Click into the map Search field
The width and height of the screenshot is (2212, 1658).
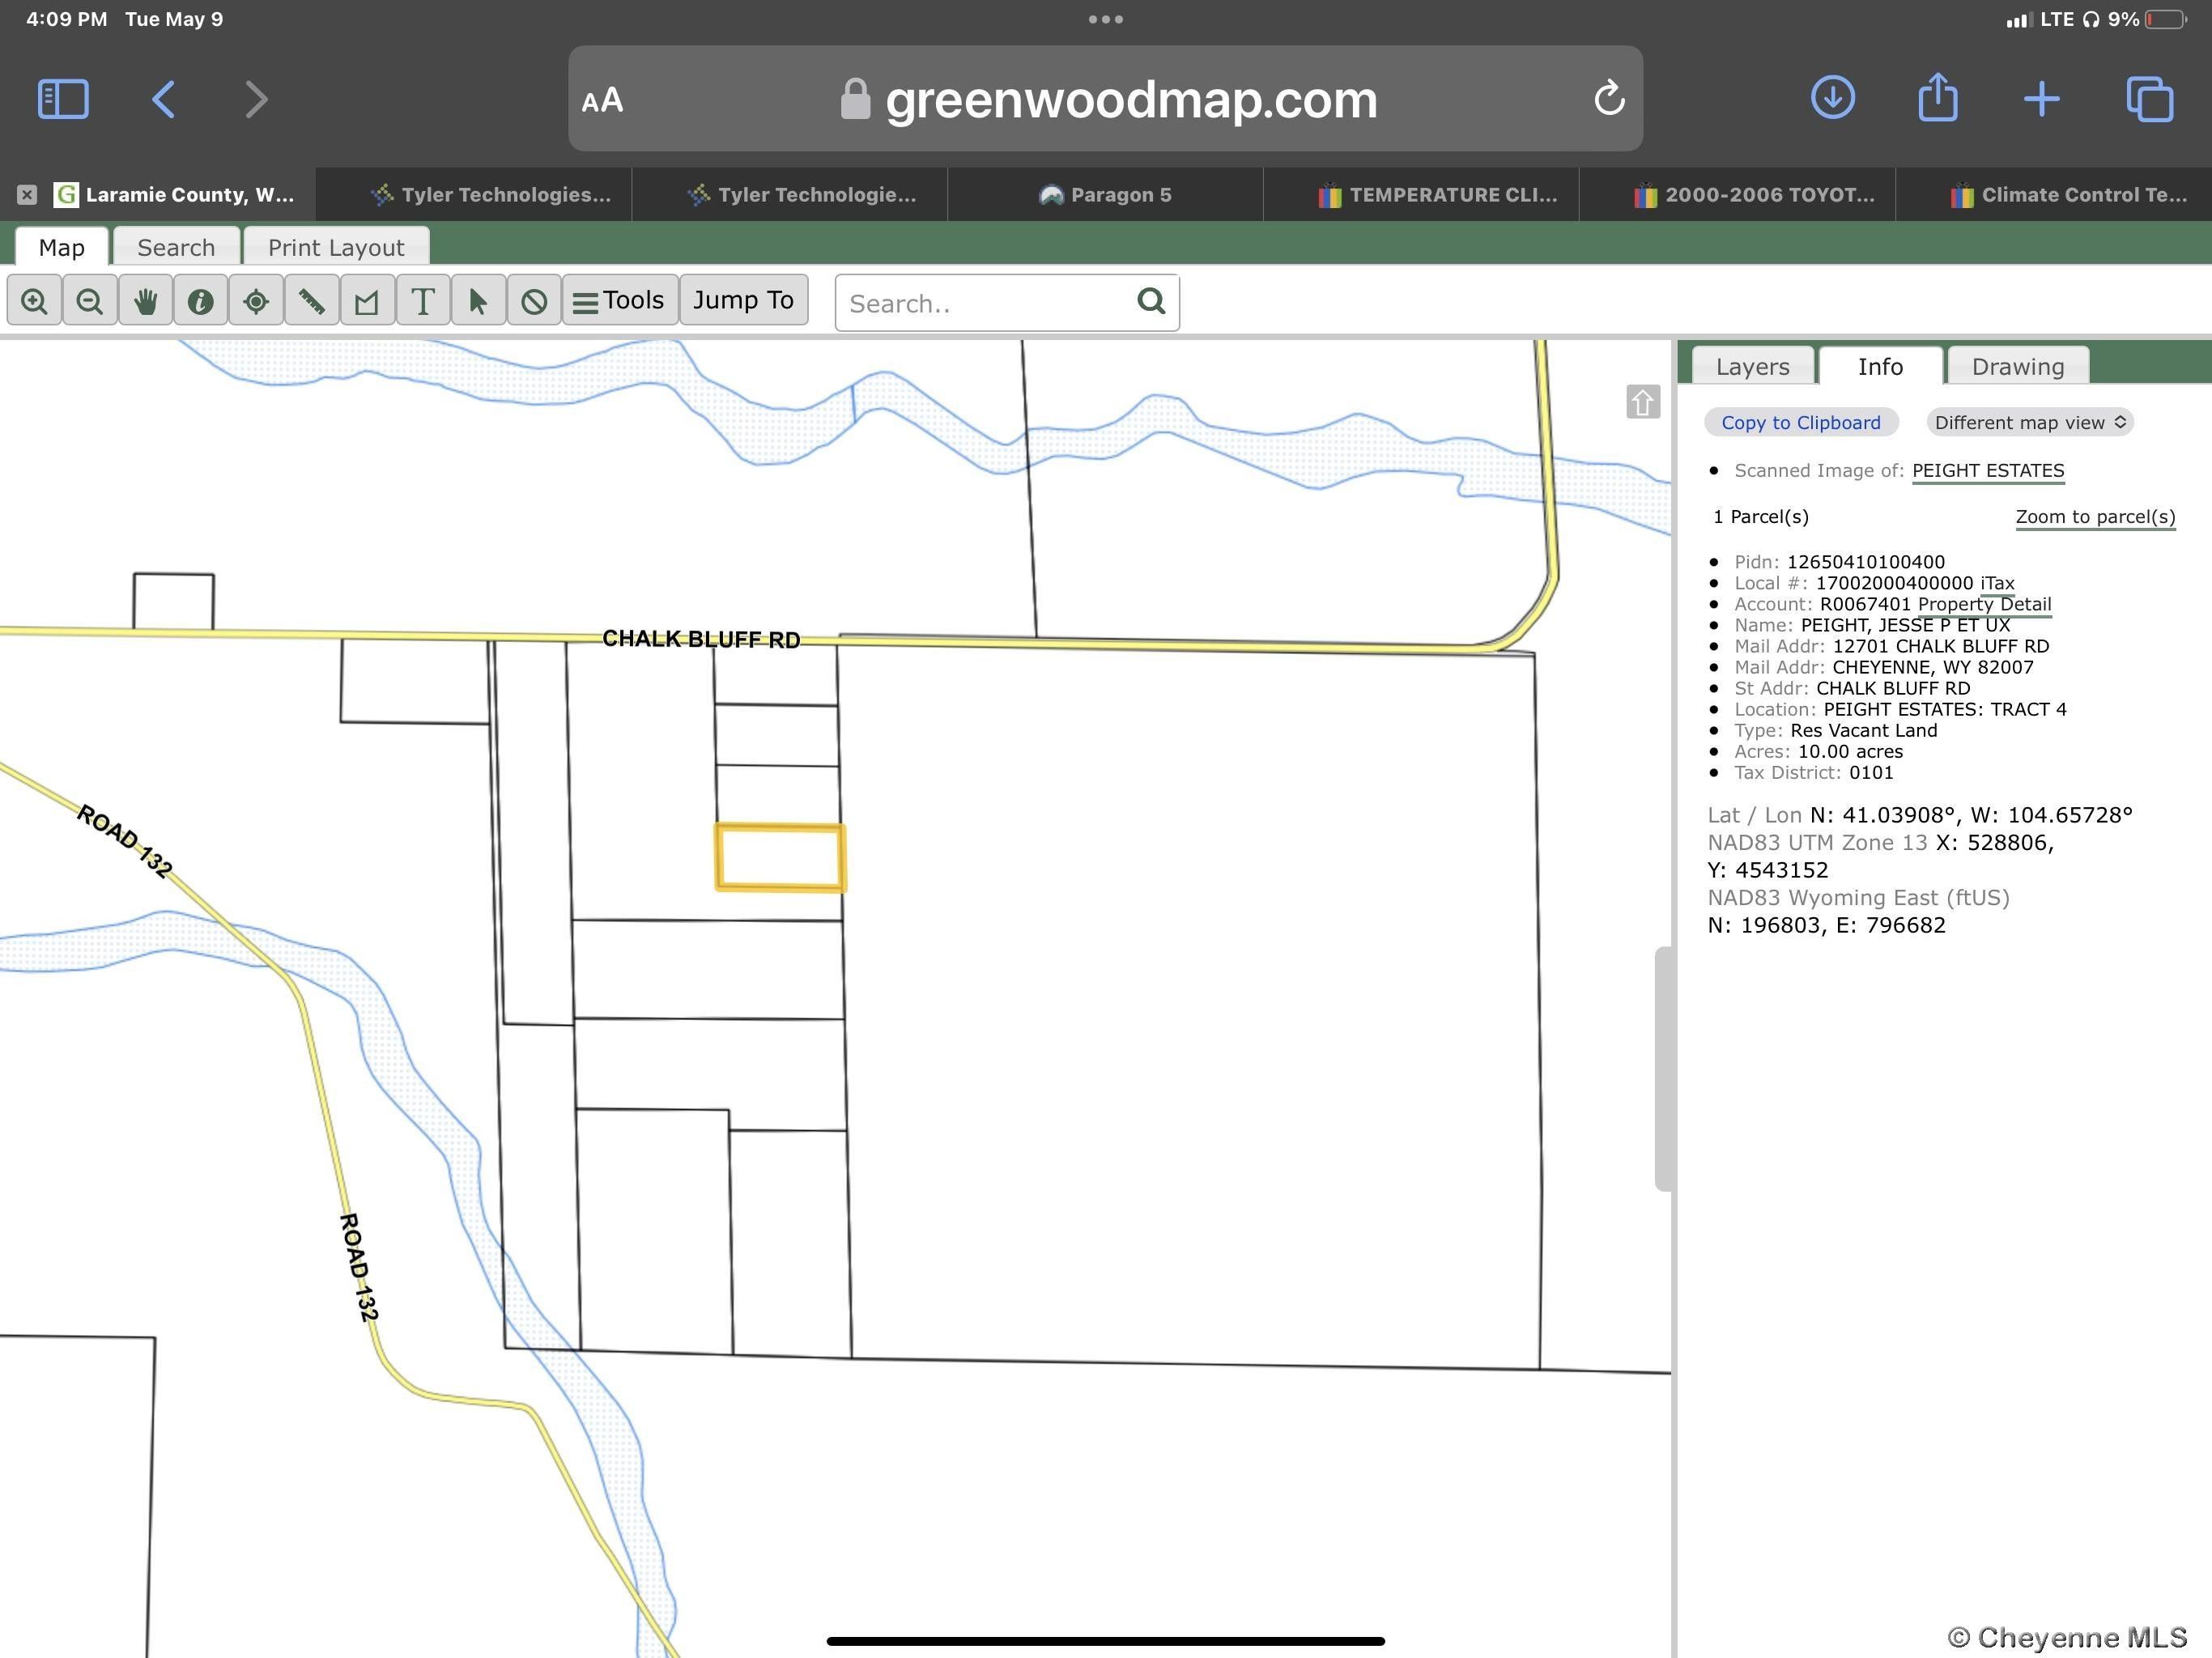click(985, 304)
